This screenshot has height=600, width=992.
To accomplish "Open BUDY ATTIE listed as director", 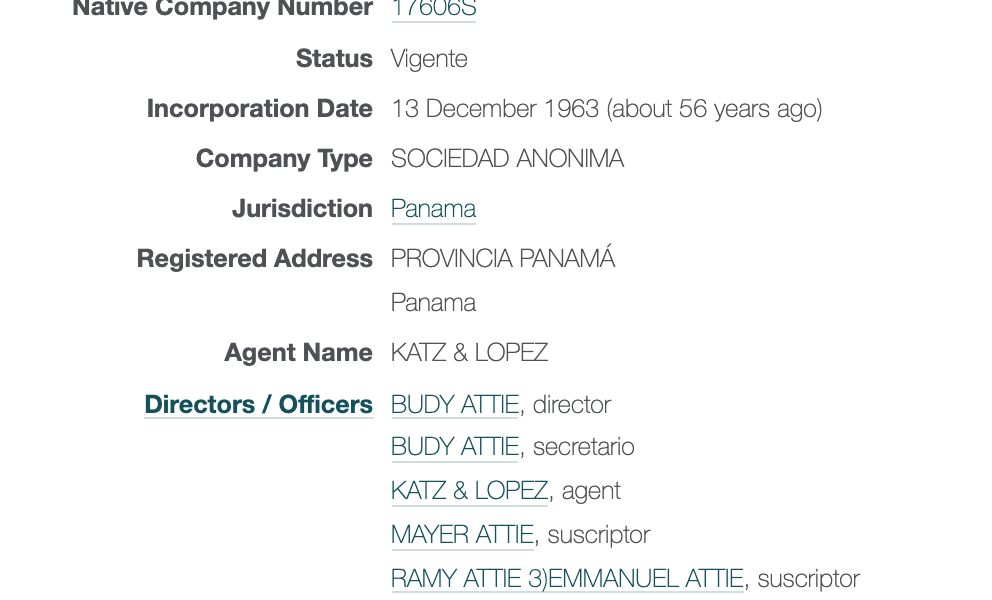I will (455, 404).
